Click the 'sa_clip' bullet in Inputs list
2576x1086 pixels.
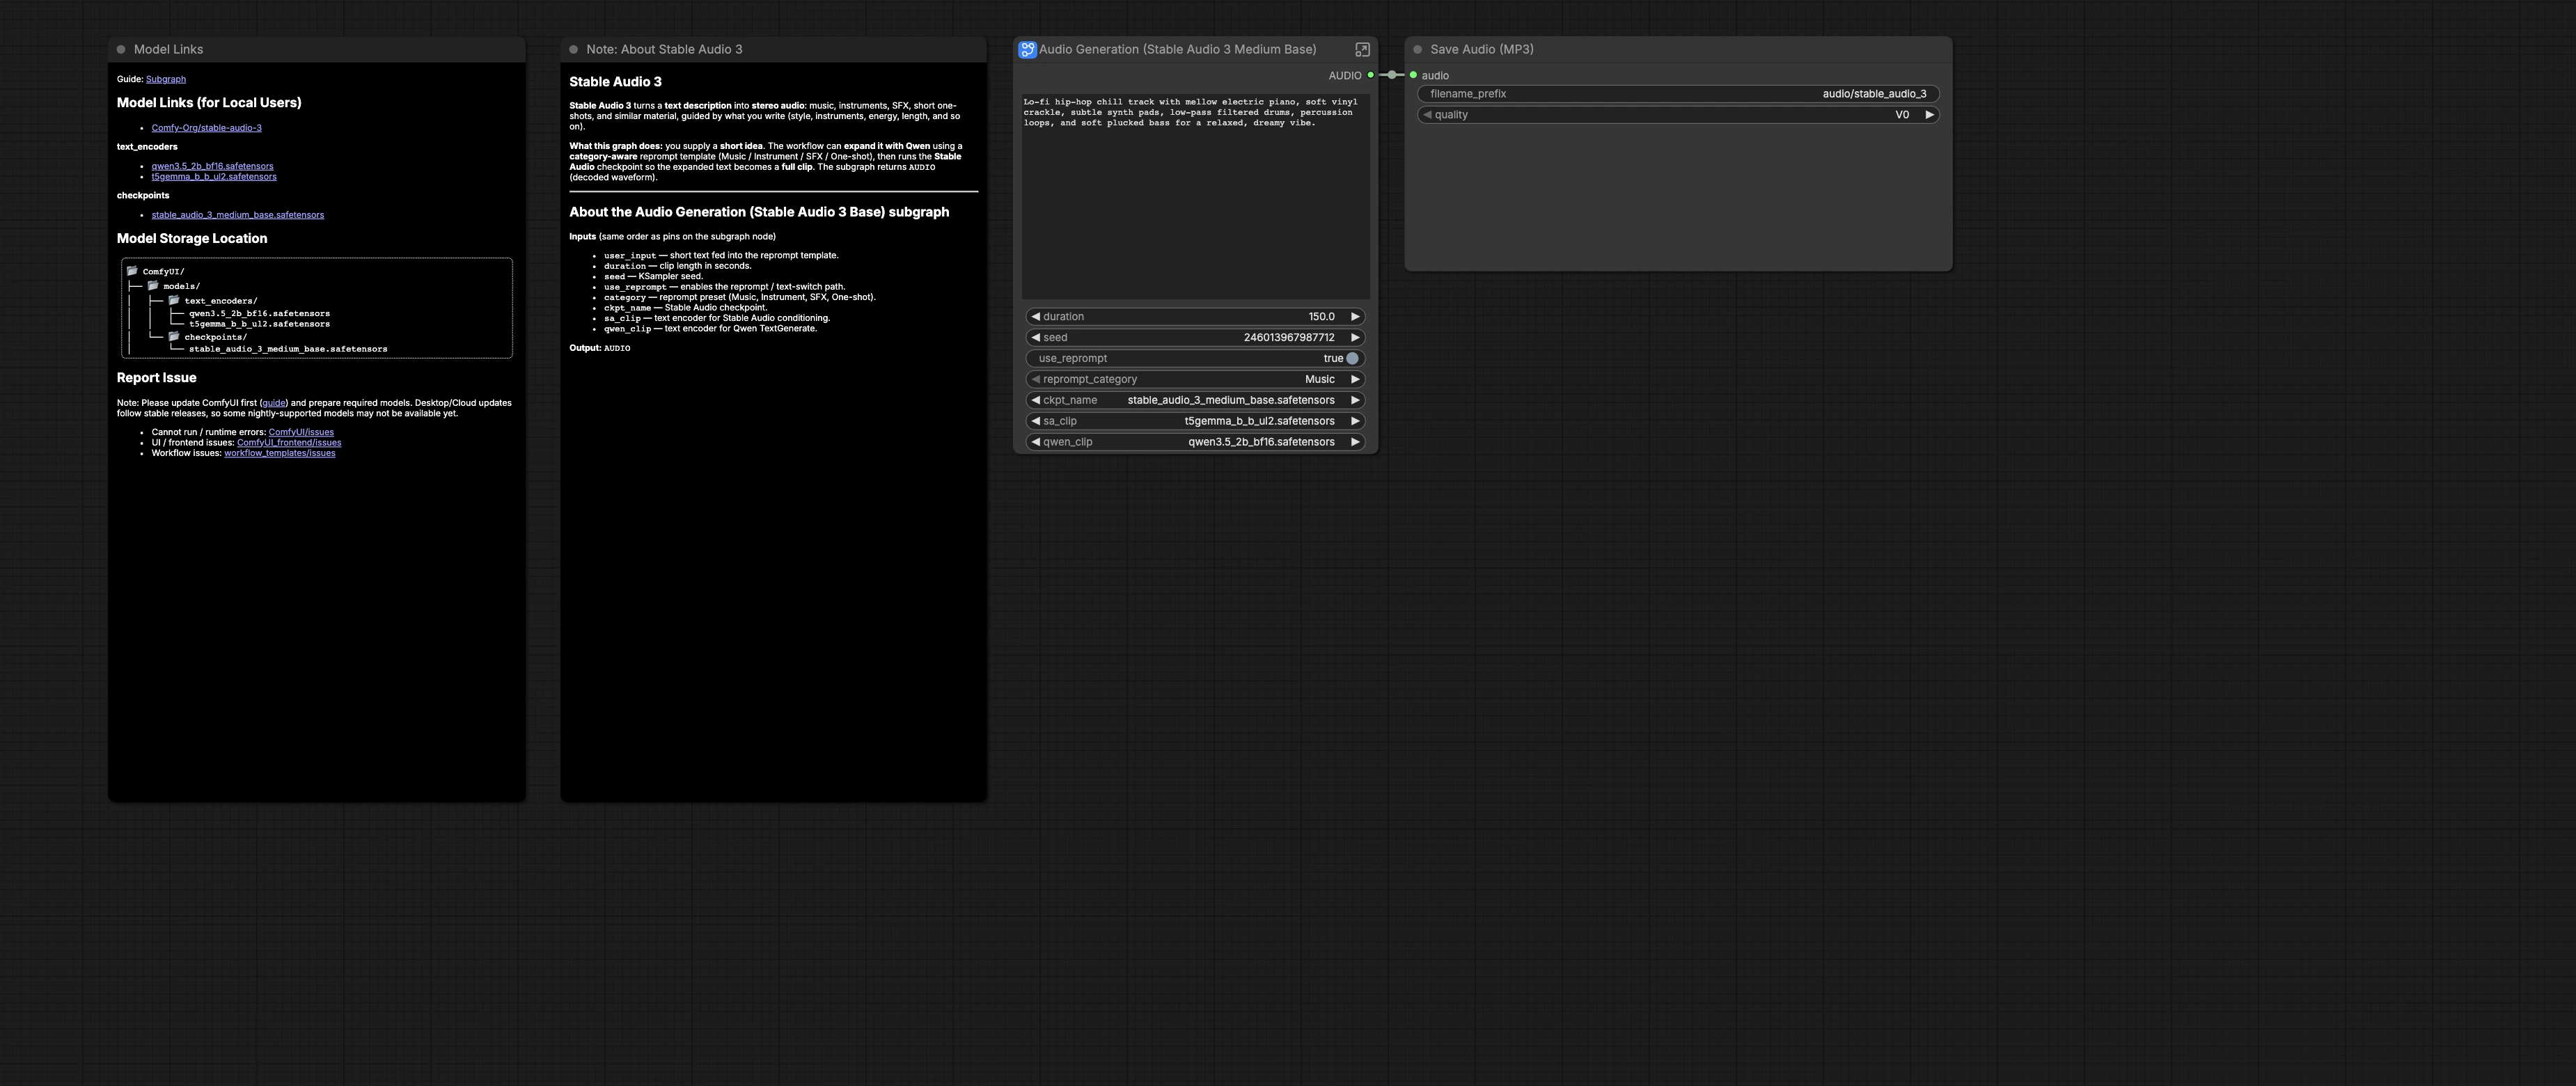717,318
